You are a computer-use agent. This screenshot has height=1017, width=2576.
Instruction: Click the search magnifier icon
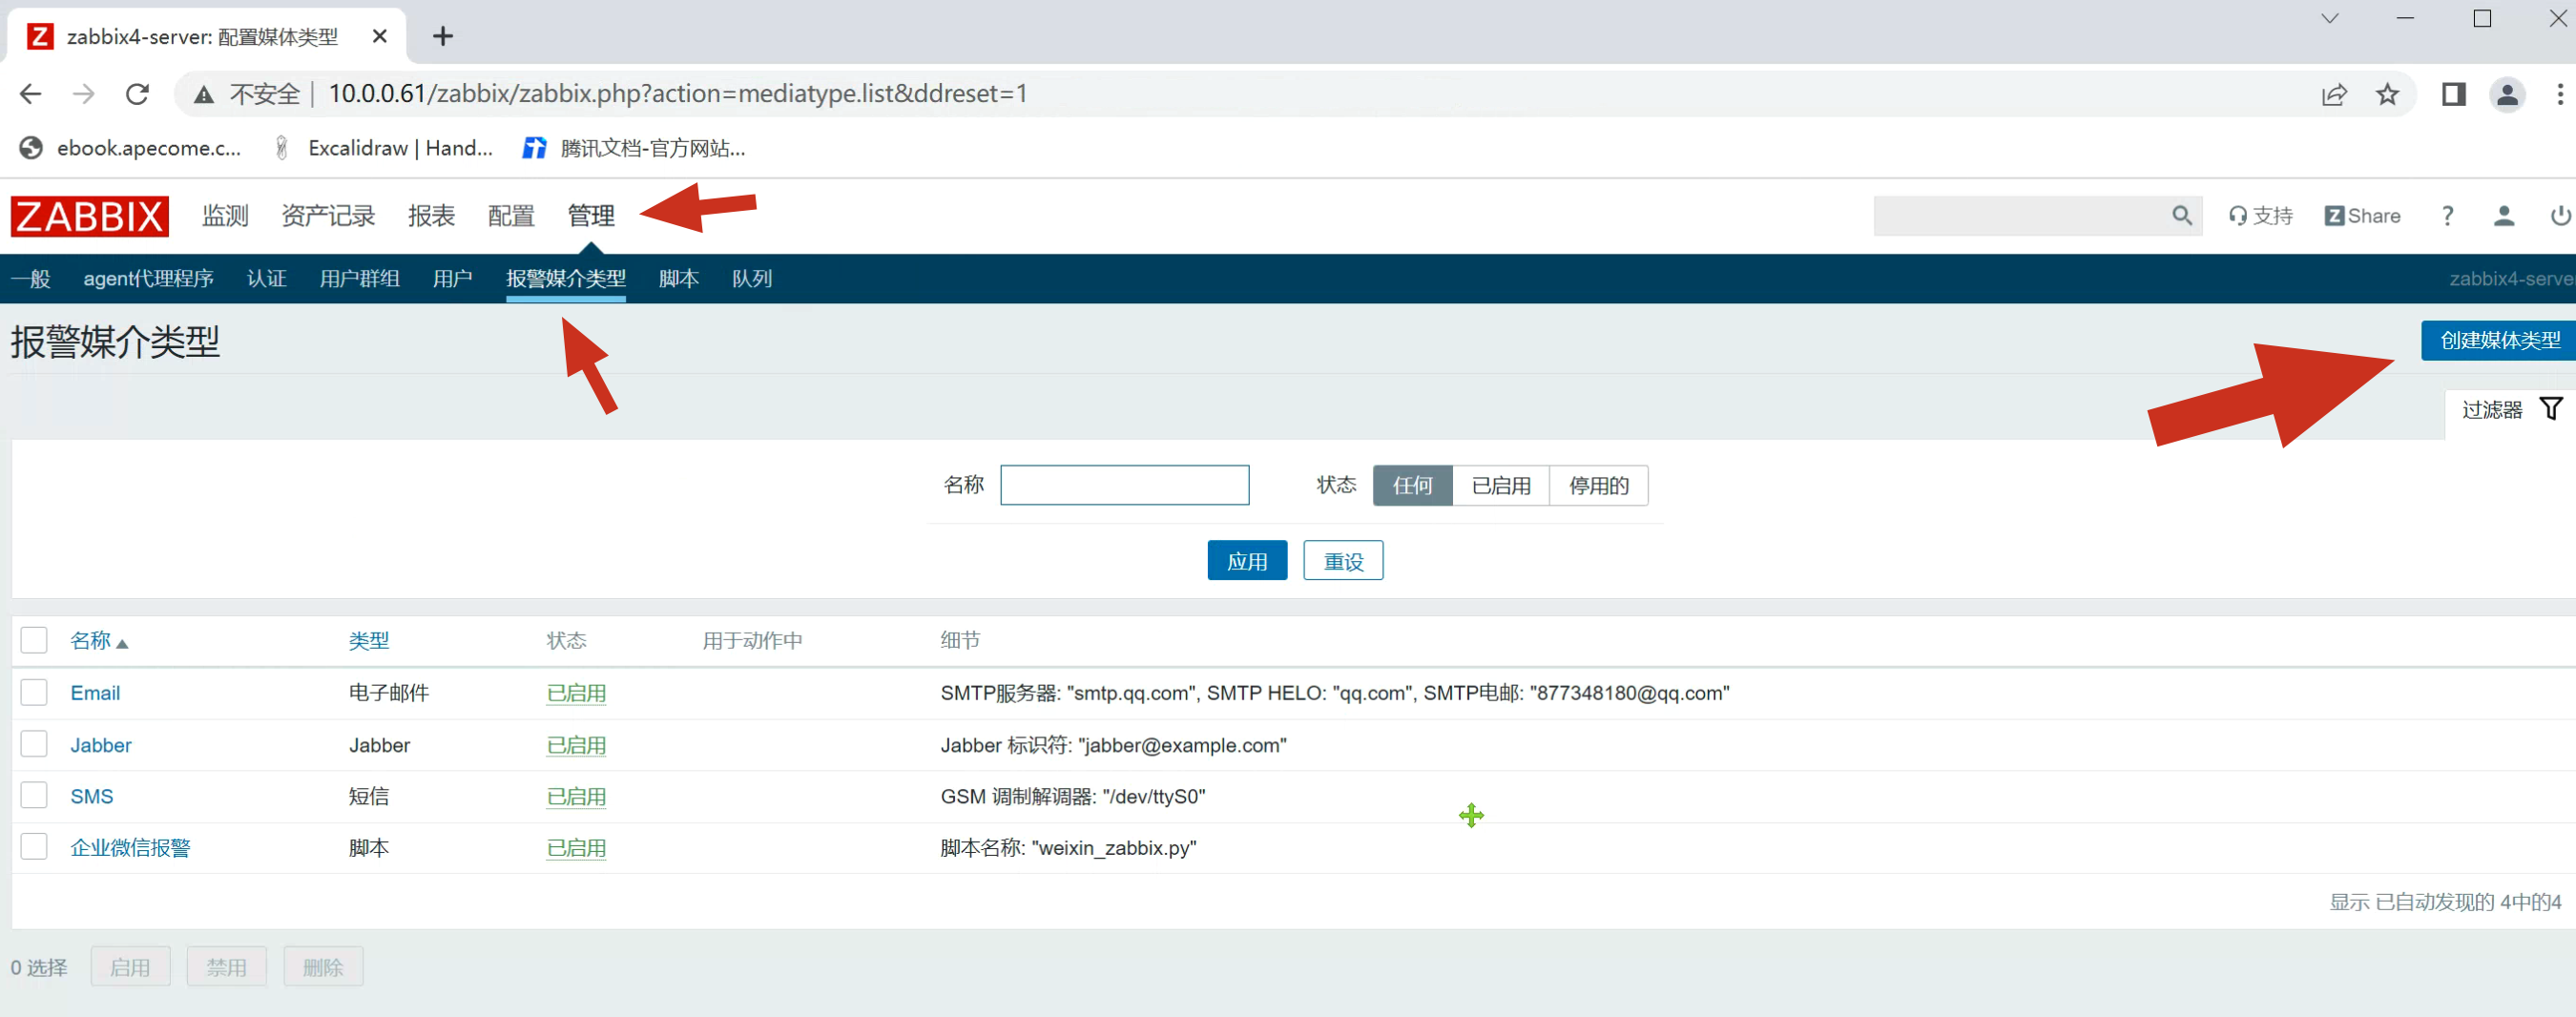(2181, 216)
